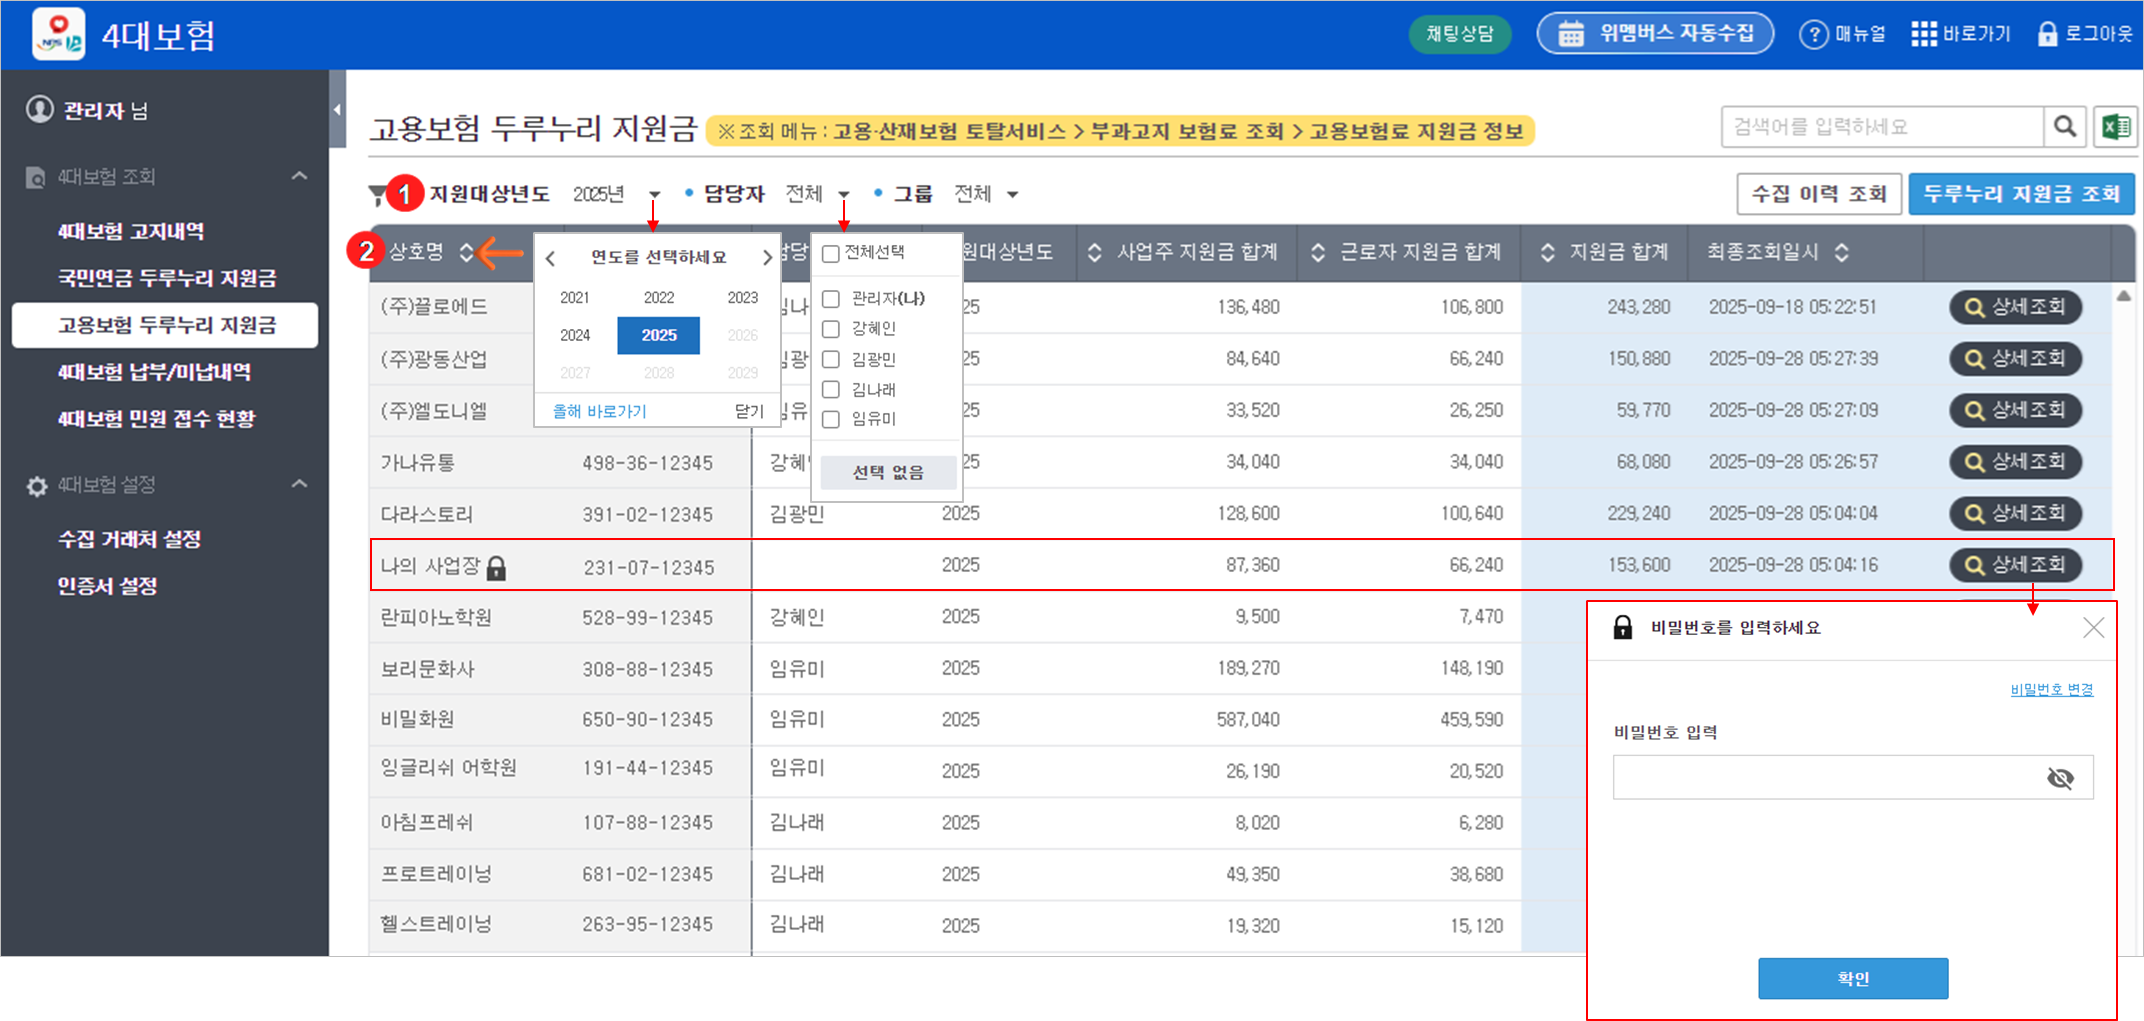Toggle the 전체선택 checkbox
2144x1021 pixels.
point(830,254)
